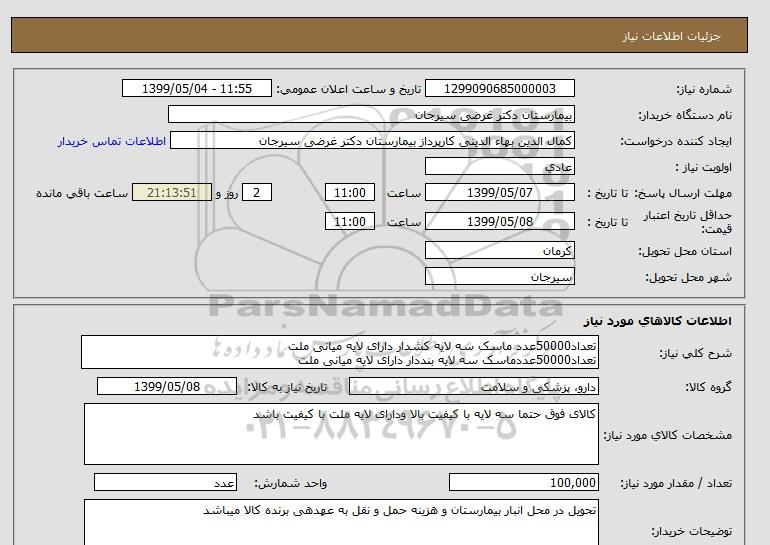The width and height of the screenshot is (770, 545).
Task: Click the واحد شمارش label
Action: (290, 484)
